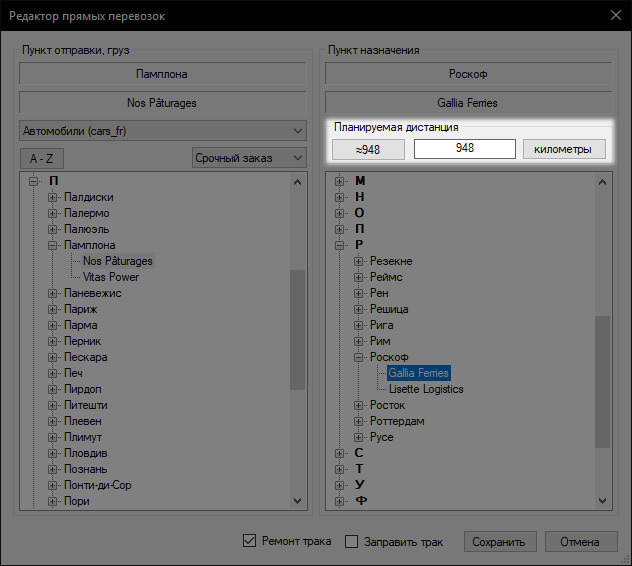
Task: Collapse the Р letter group in destination tree
Action: (x=339, y=245)
